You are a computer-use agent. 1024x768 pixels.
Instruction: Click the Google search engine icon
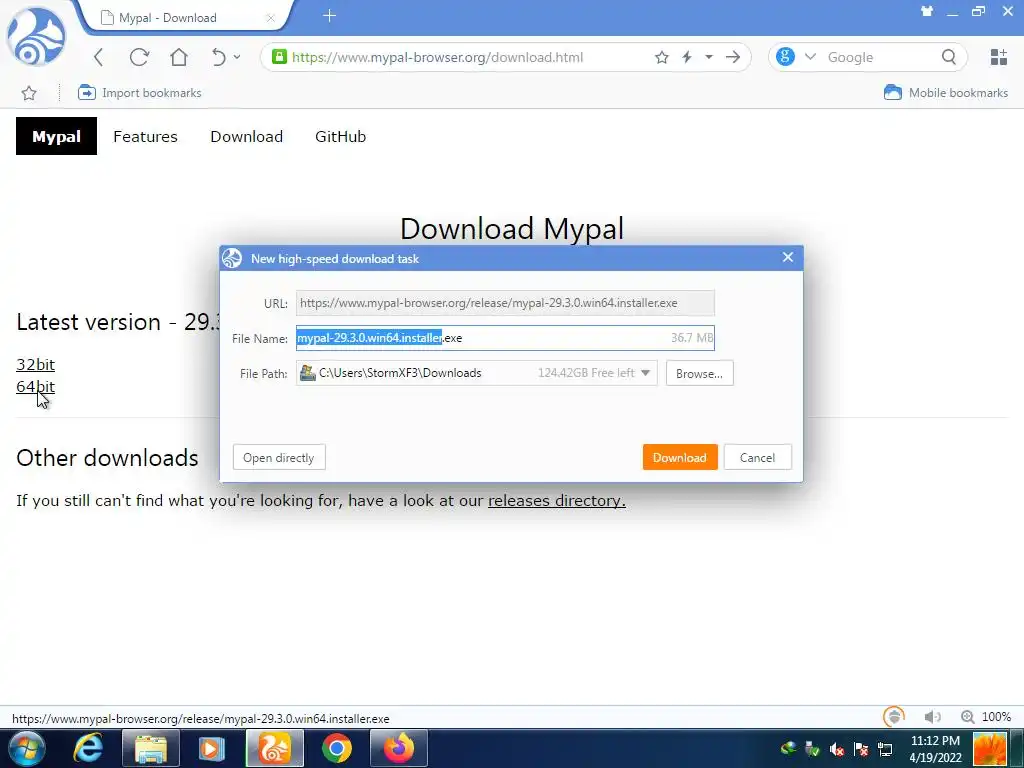(x=786, y=57)
